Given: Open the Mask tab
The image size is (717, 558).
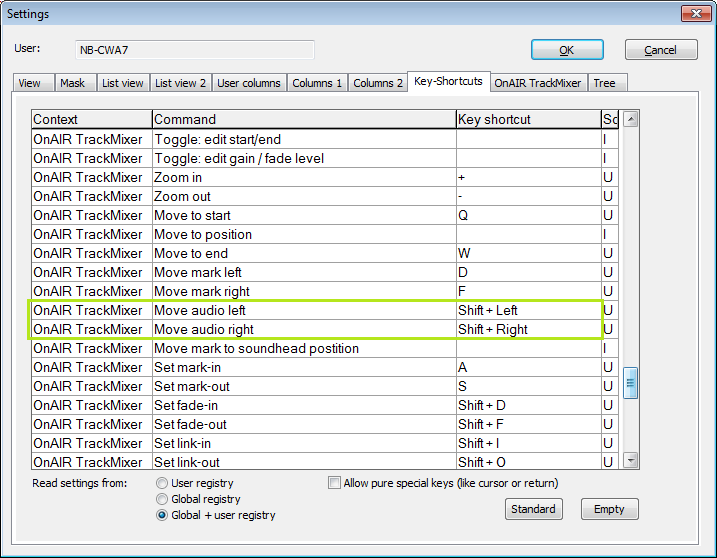Looking at the screenshot, I should coord(72,83).
